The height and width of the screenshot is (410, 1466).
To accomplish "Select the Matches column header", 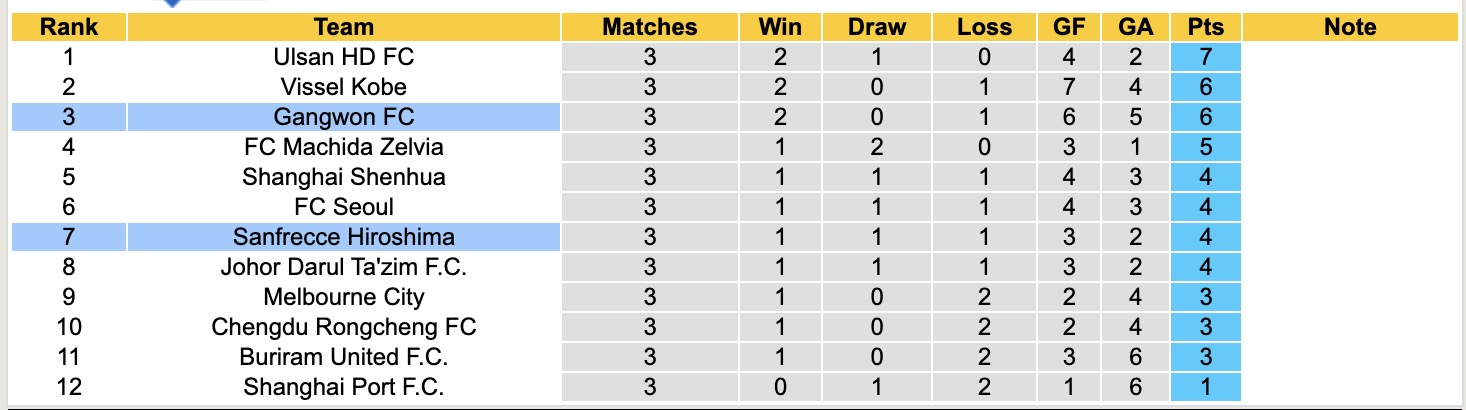I will (x=650, y=28).
